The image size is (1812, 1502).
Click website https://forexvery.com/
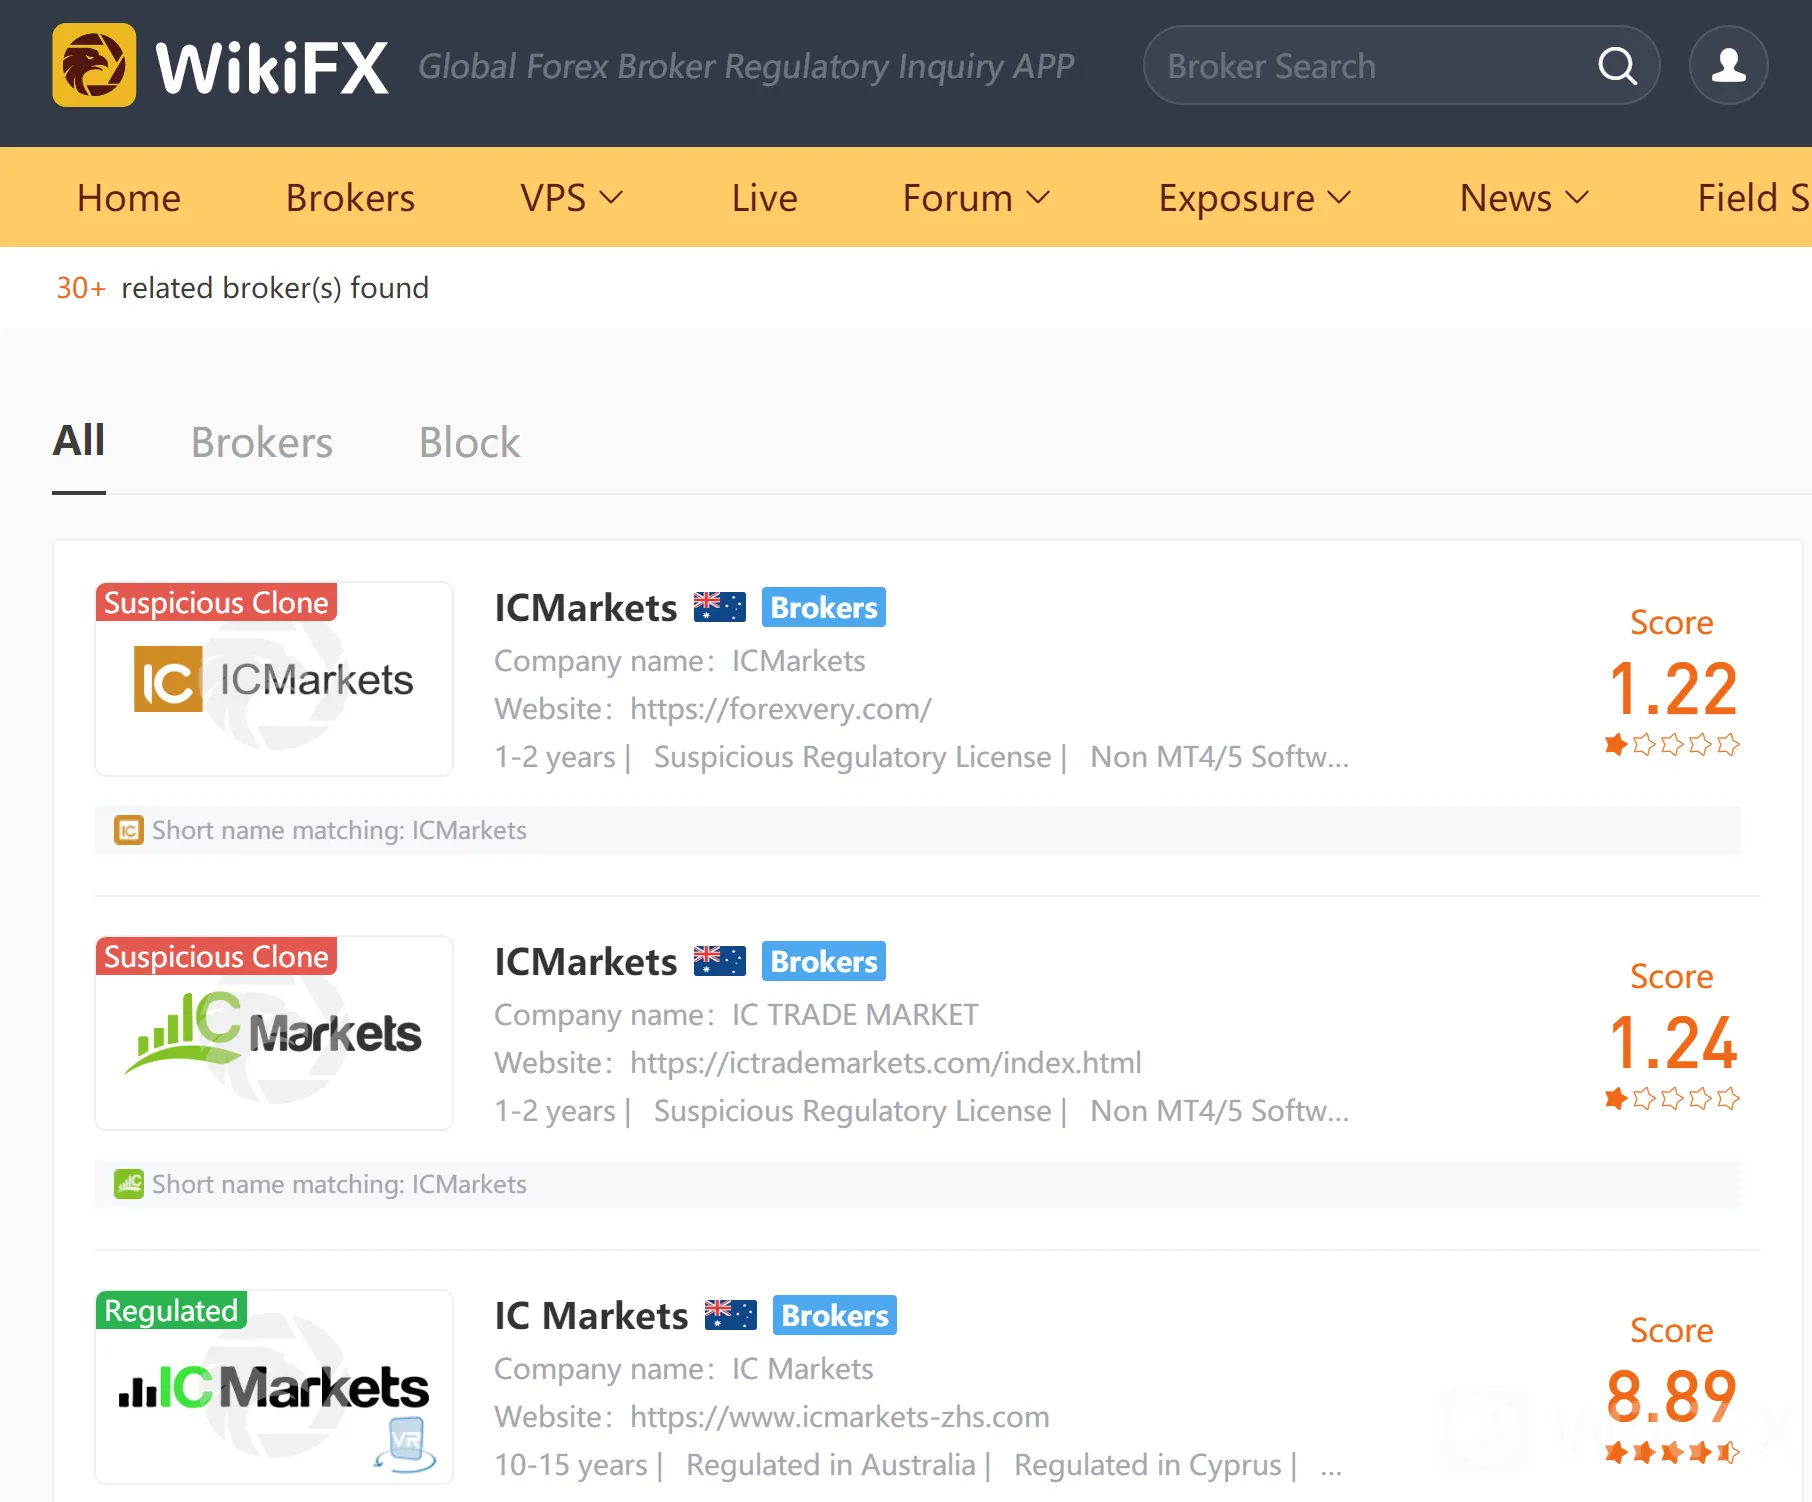[781, 709]
